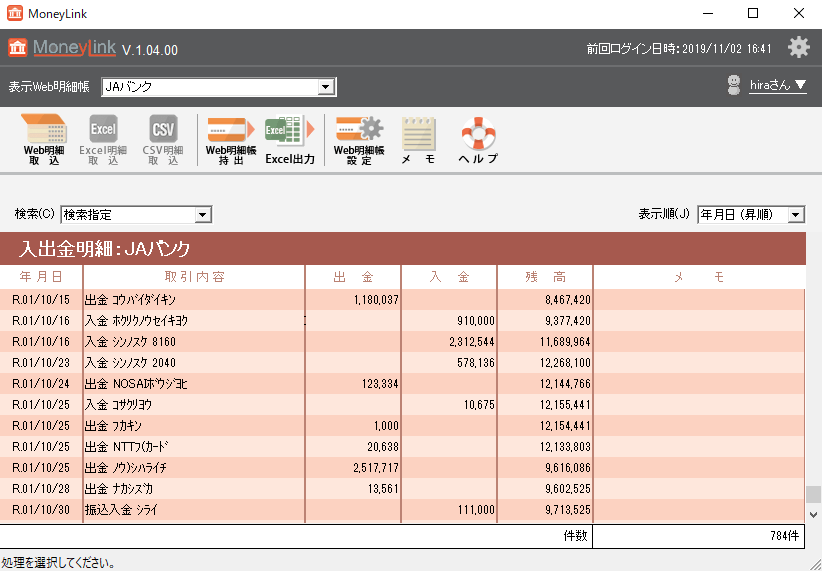This screenshot has width=822, height=571.
Task: Click the deposit amount 578,136
Action: [x=475, y=363]
